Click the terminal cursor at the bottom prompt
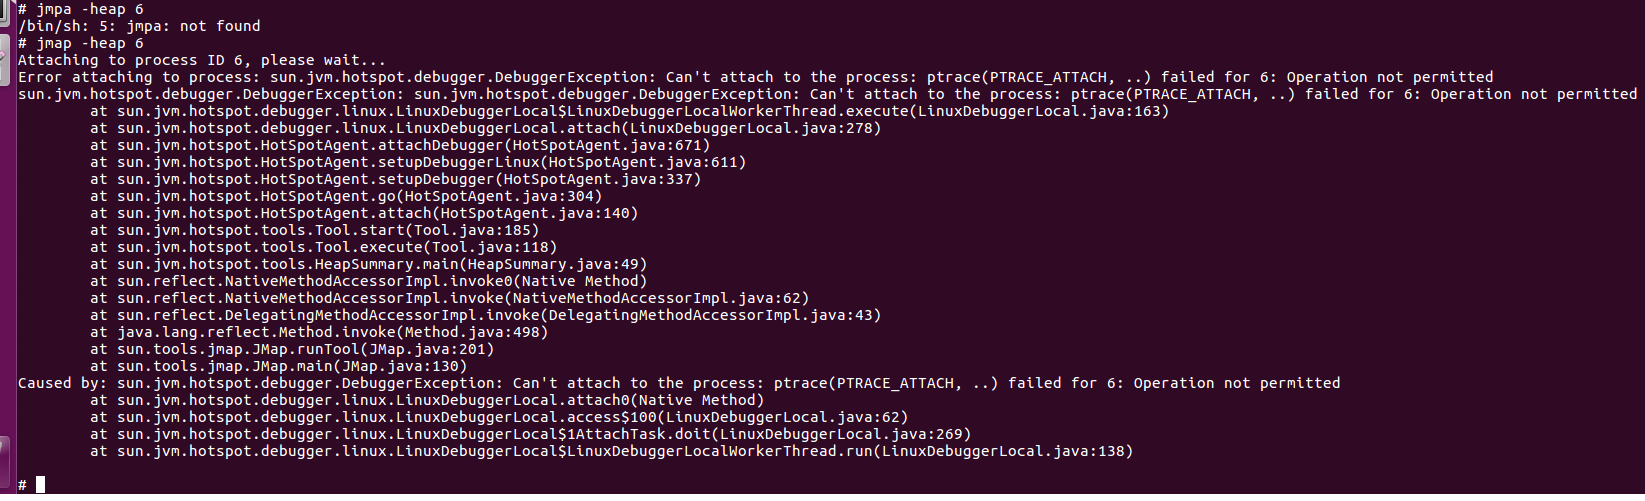The height and width of the screenshot is (501, 1645). (41, 485)
